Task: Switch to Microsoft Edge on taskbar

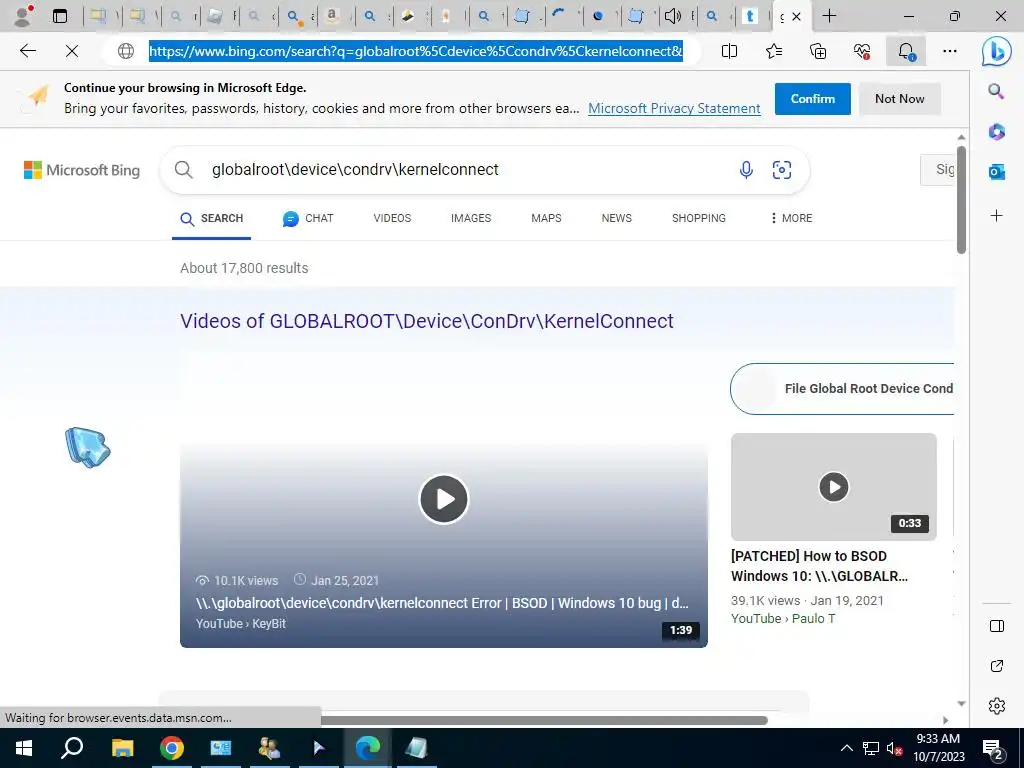Action: (x=368, y=748)
